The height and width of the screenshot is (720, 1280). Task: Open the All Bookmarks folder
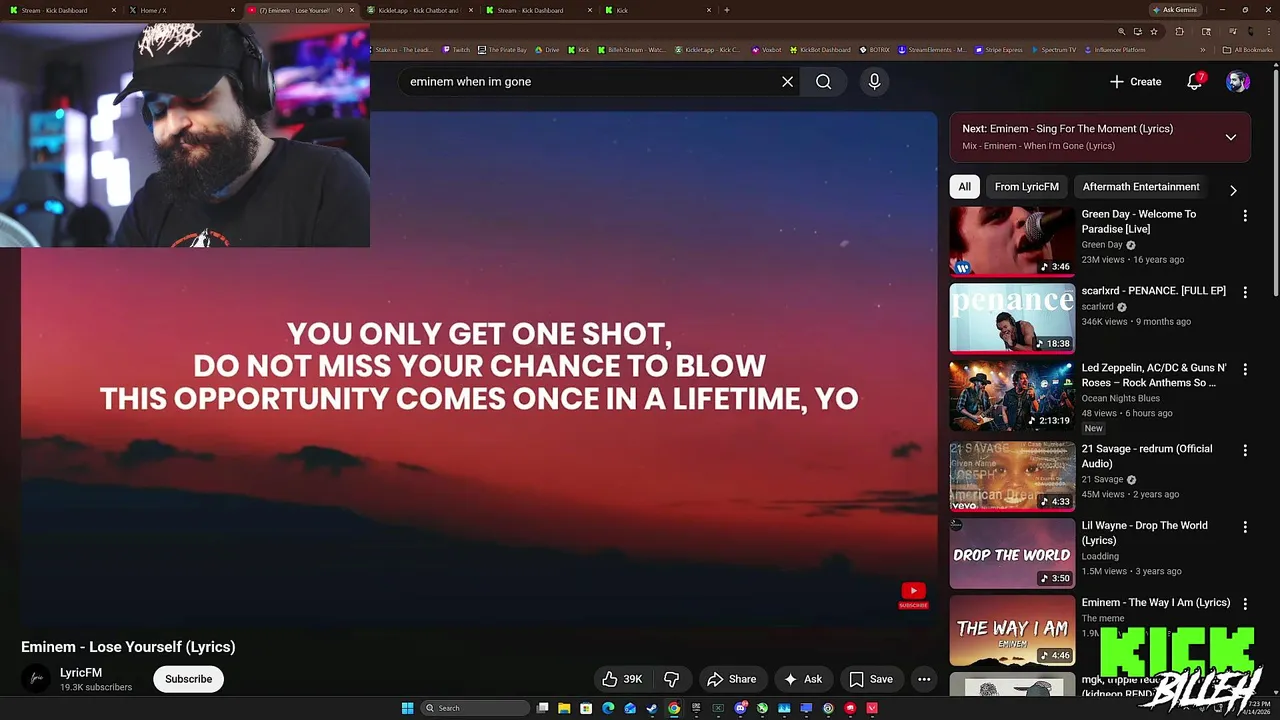tap(1247, 50)
